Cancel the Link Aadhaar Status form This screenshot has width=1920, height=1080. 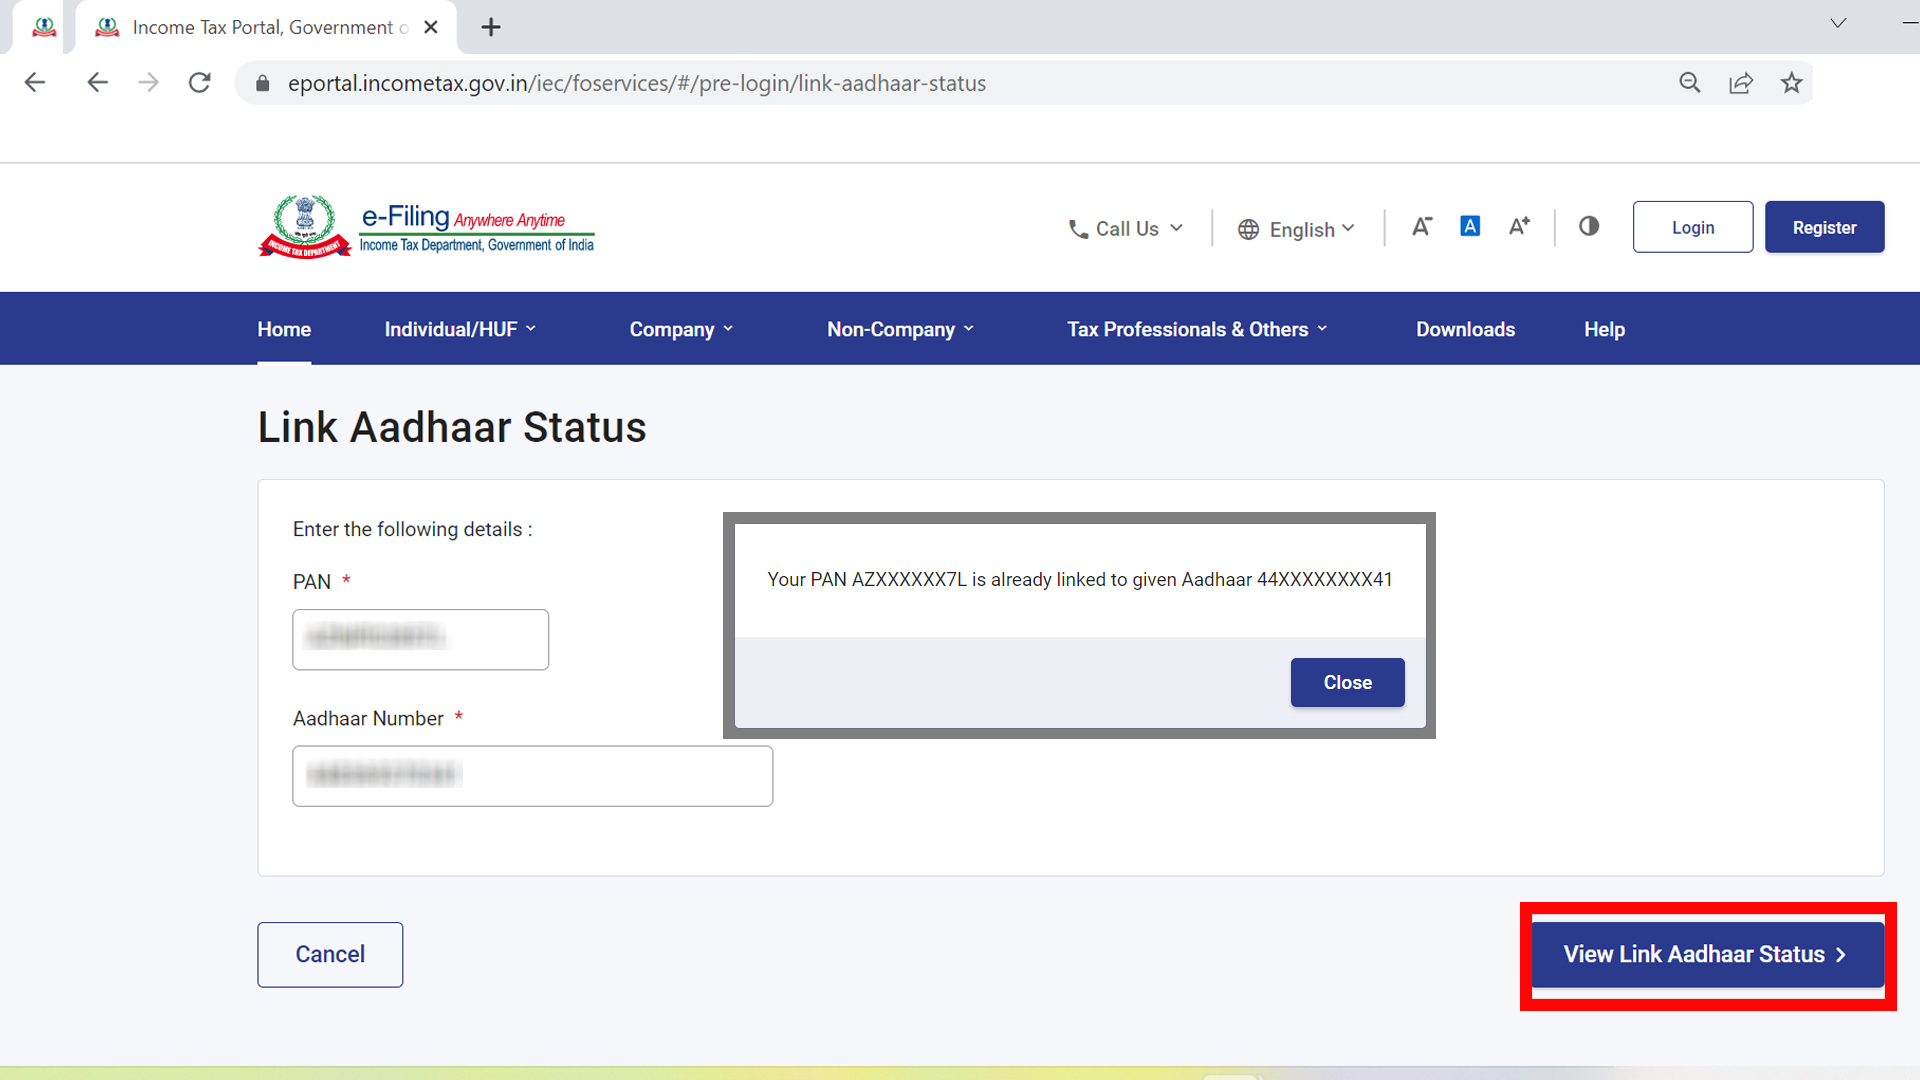(x=329, y=954)
